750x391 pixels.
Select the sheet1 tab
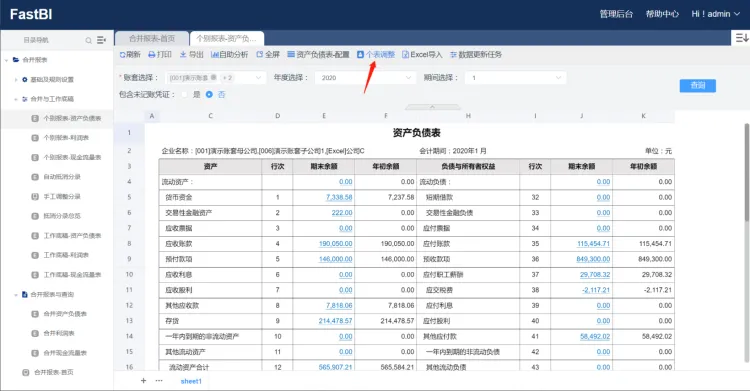tap(191, 381)
